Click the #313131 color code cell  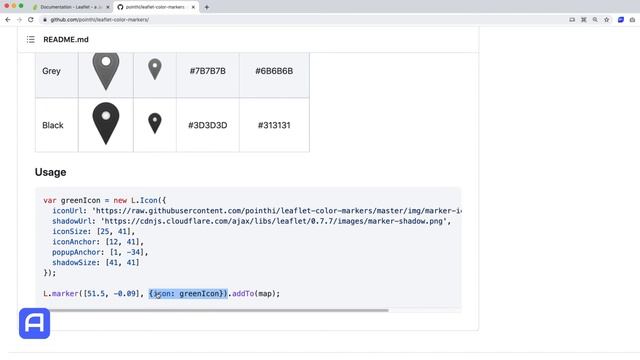point(274,125)
